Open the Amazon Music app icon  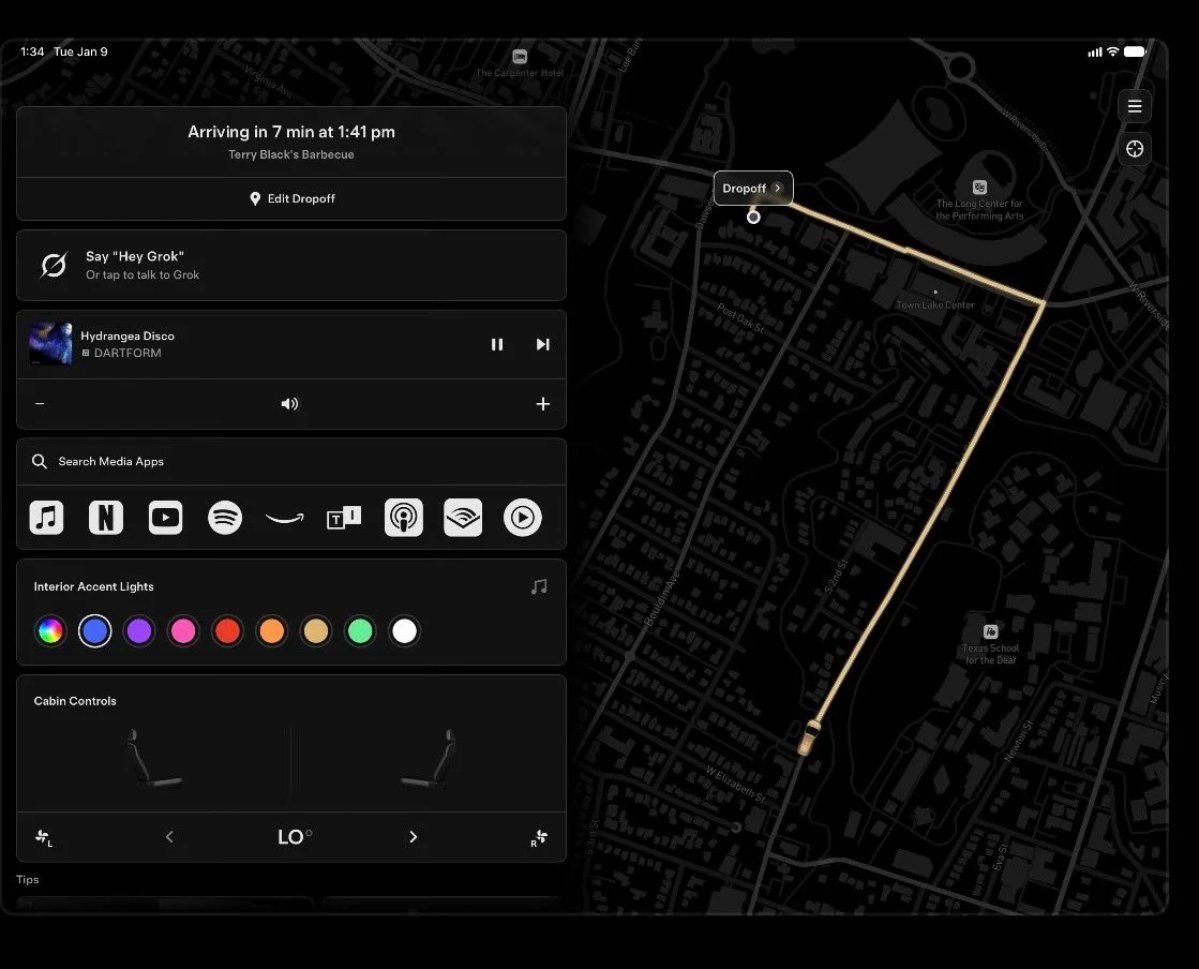[284, 519]
